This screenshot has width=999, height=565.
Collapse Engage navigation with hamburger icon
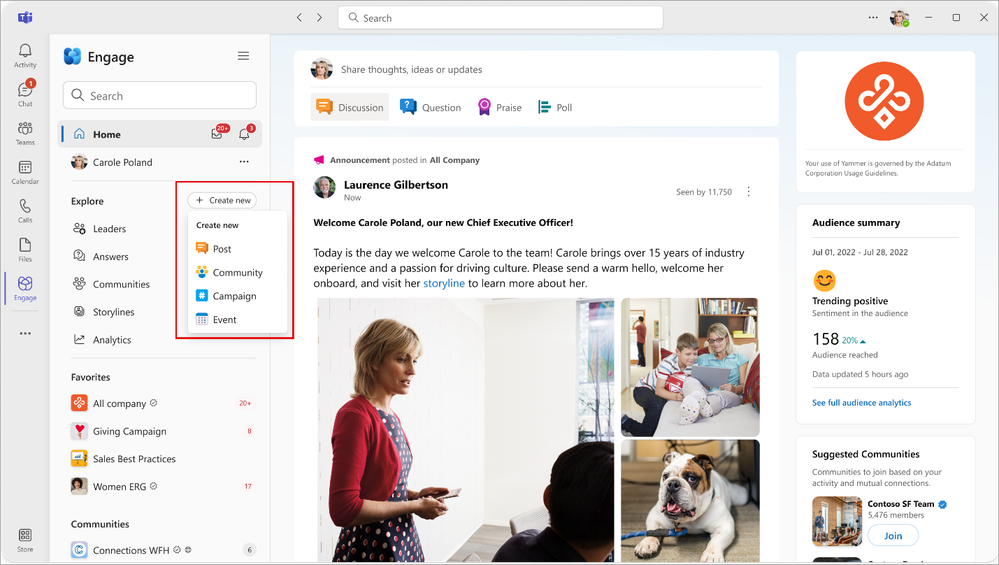243,56
